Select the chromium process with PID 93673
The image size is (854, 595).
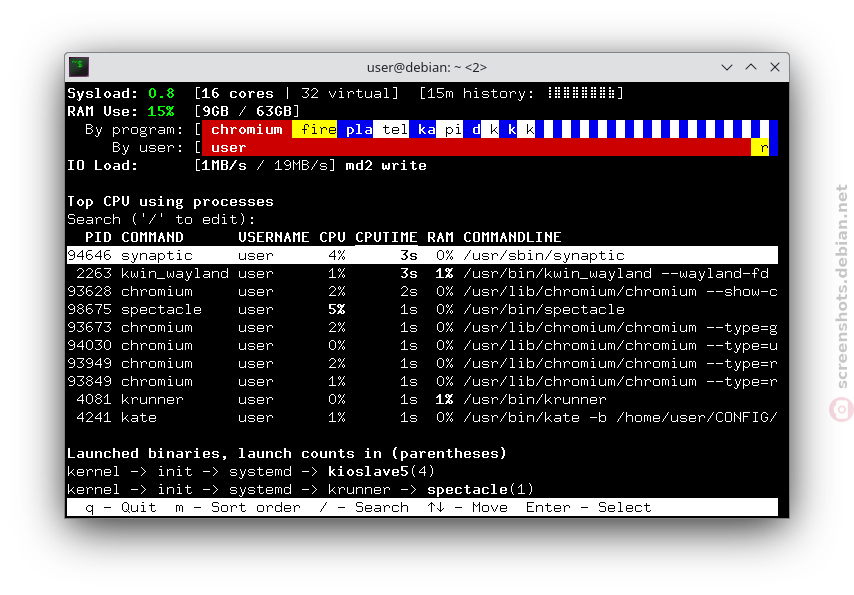point(422,327)
